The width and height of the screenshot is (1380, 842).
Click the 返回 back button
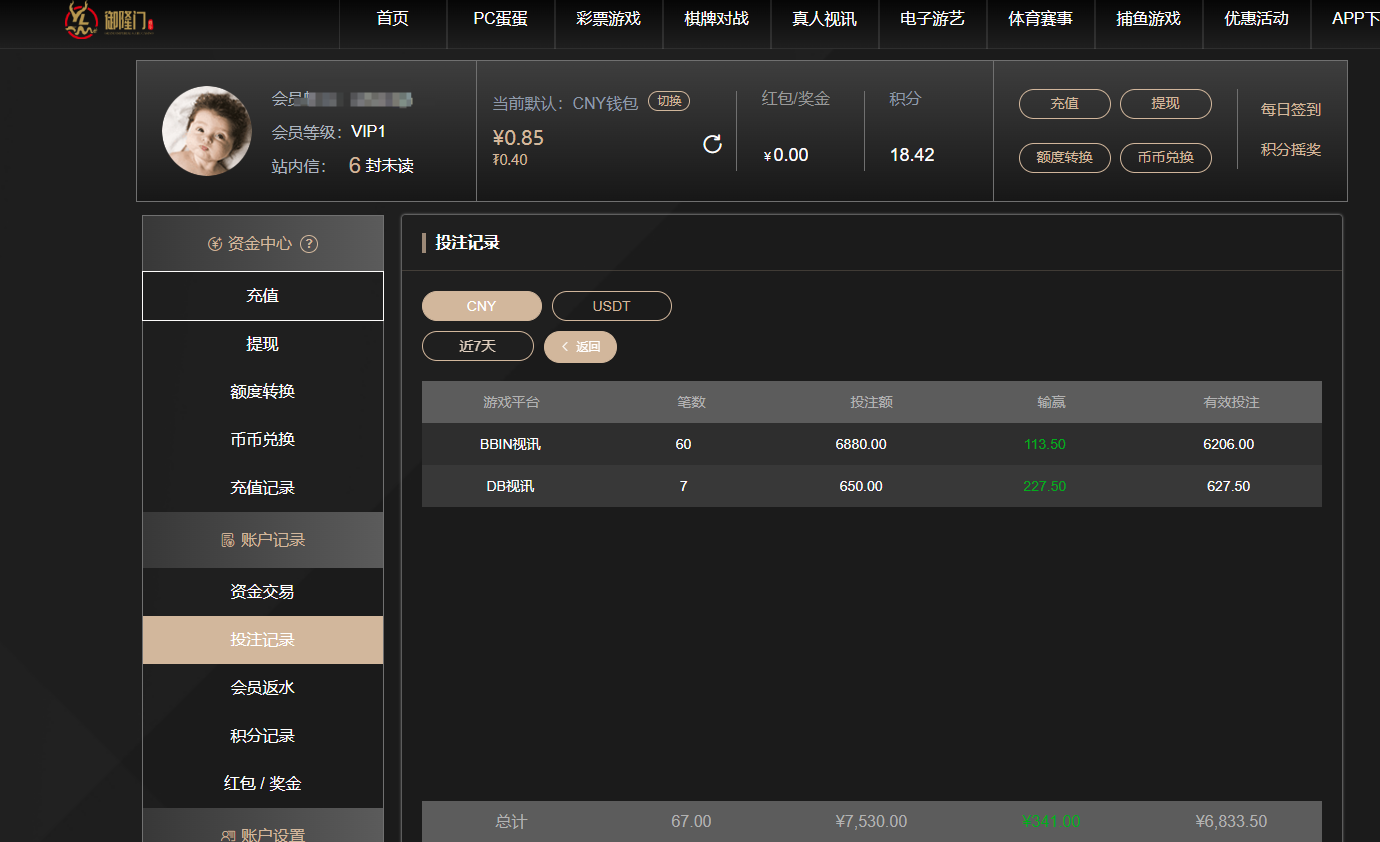coord(580,346)
